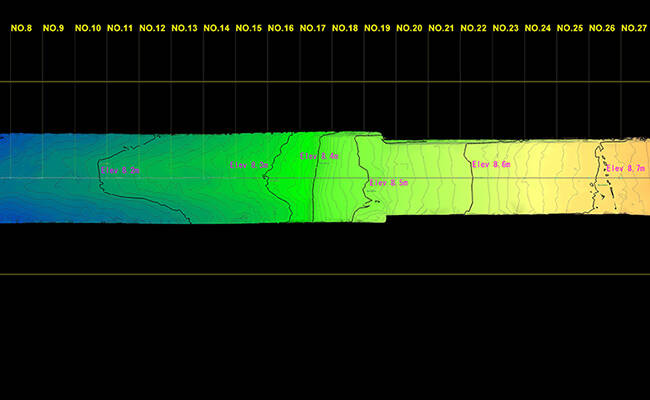Click the NO.27 station label

coord(634,29)
